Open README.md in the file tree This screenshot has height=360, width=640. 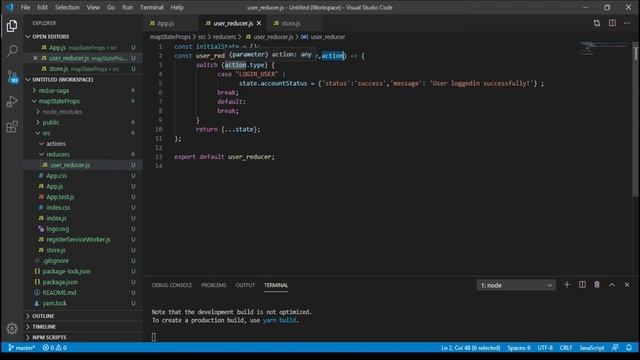point(59,292)
